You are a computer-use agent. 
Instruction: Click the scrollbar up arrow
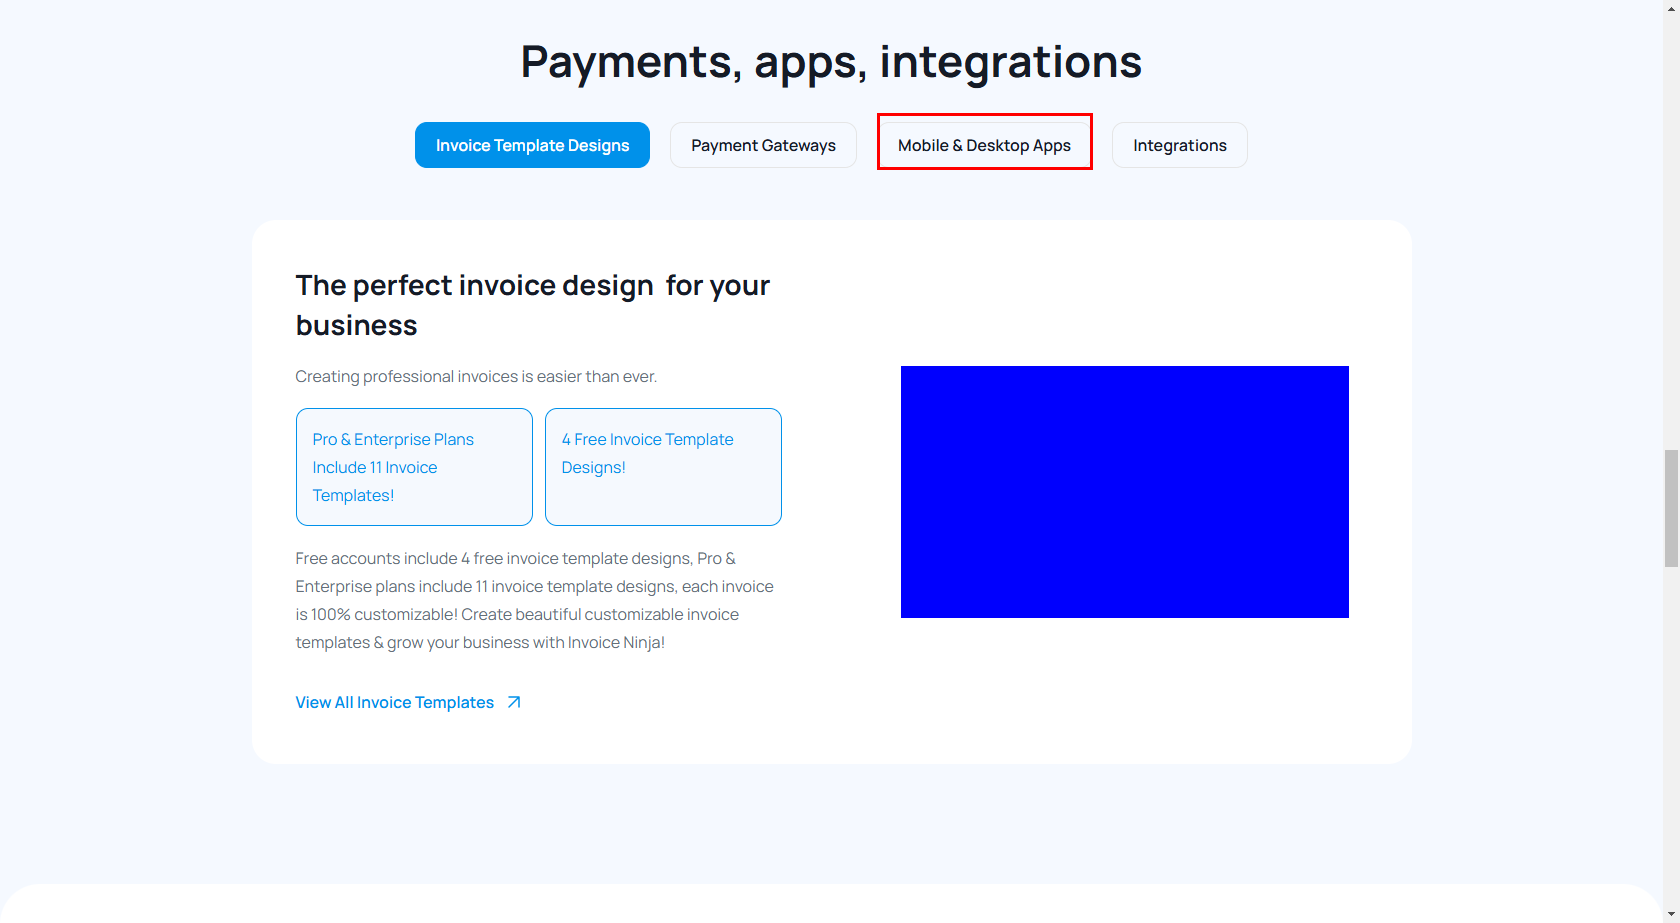pyautogui.click(x=1671, y=8)
